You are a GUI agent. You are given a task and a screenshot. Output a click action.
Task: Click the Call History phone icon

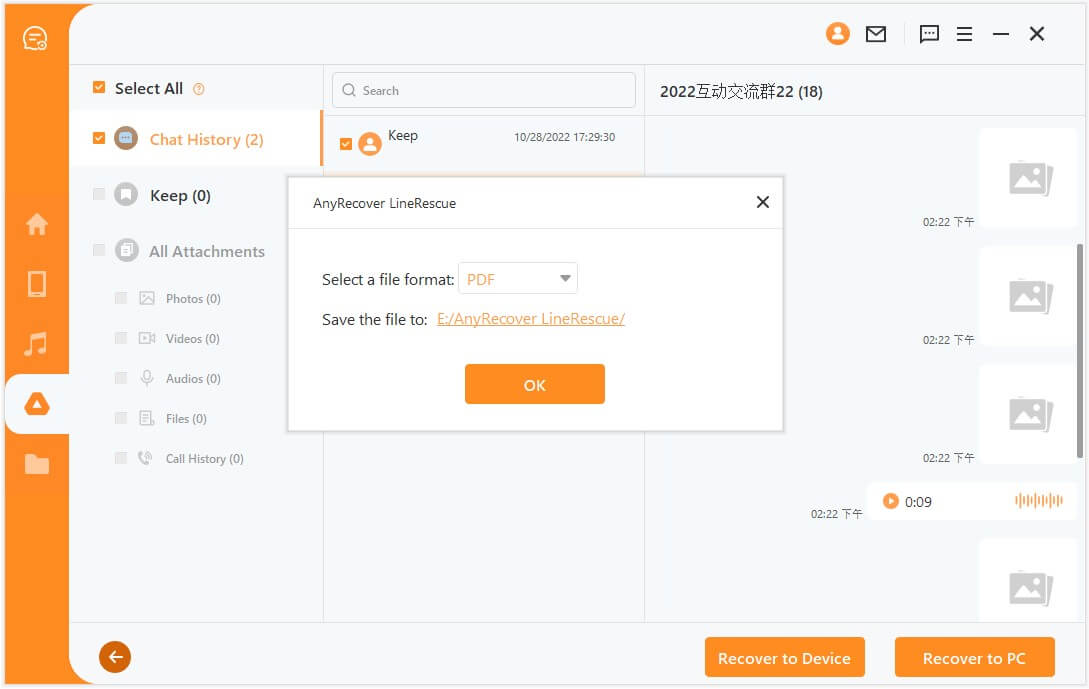pyautogui.click(x=145, y=458)
